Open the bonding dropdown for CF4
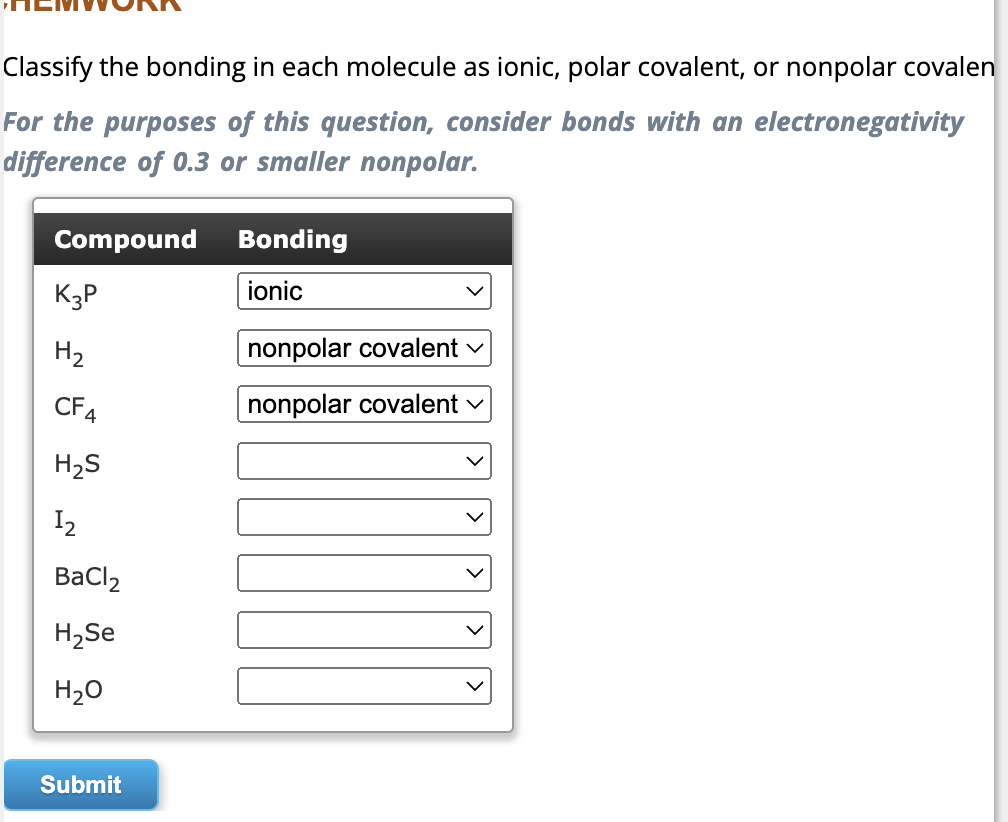 click(364, 404)
